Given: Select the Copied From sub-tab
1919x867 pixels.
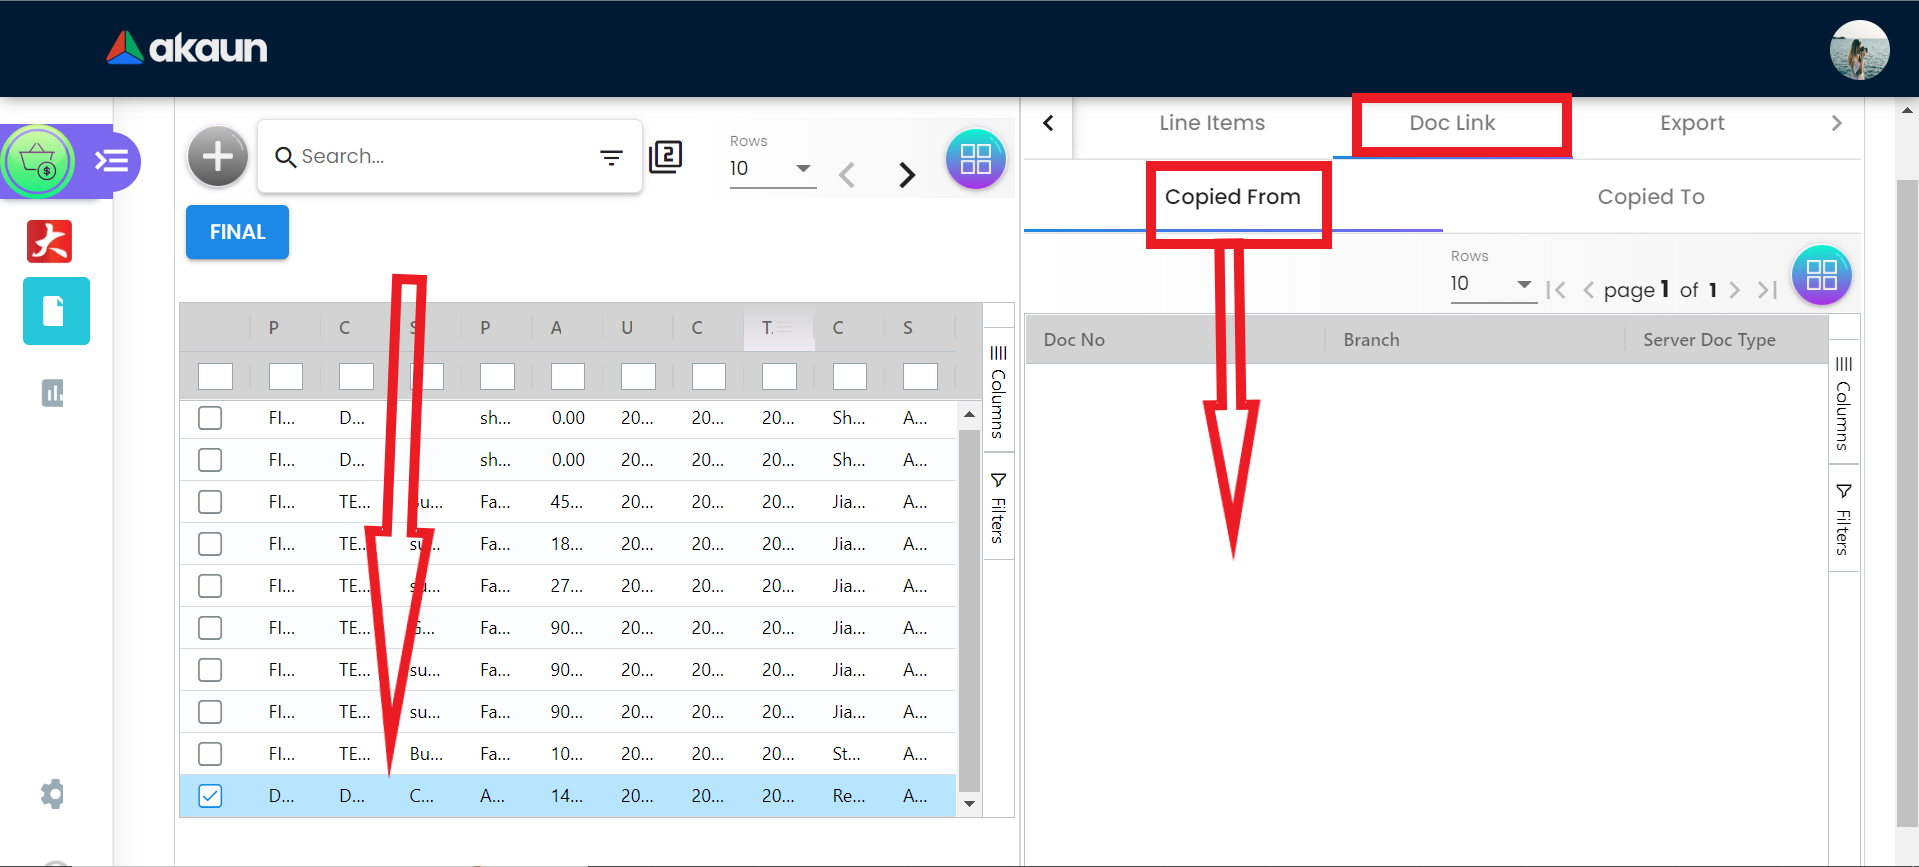Looking at the screenshot, I should (x=1233, y=197).
